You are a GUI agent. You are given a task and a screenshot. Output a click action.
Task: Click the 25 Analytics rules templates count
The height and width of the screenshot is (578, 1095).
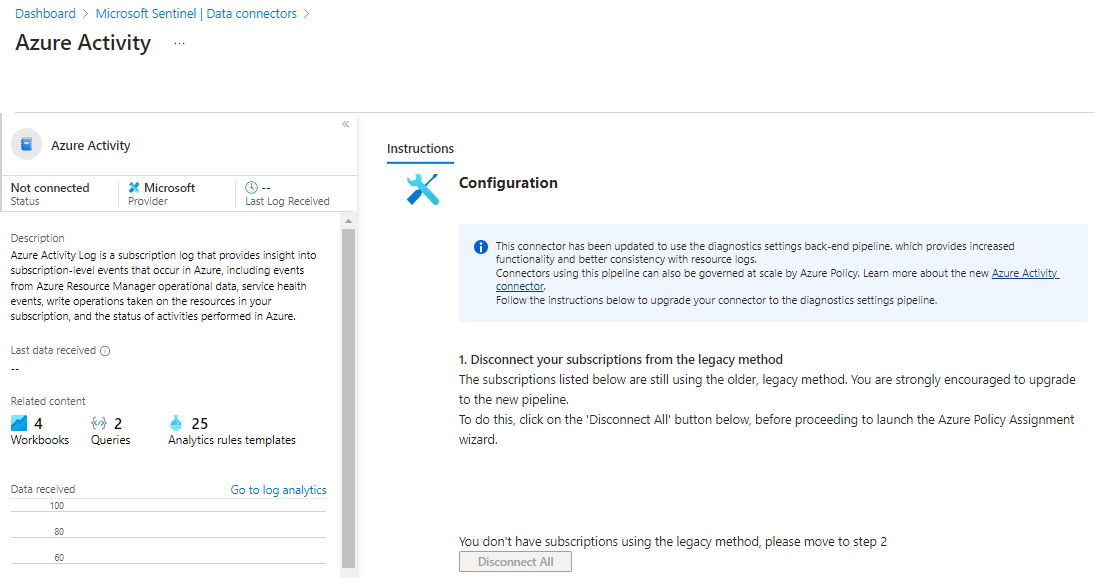[x=199, y=424]
